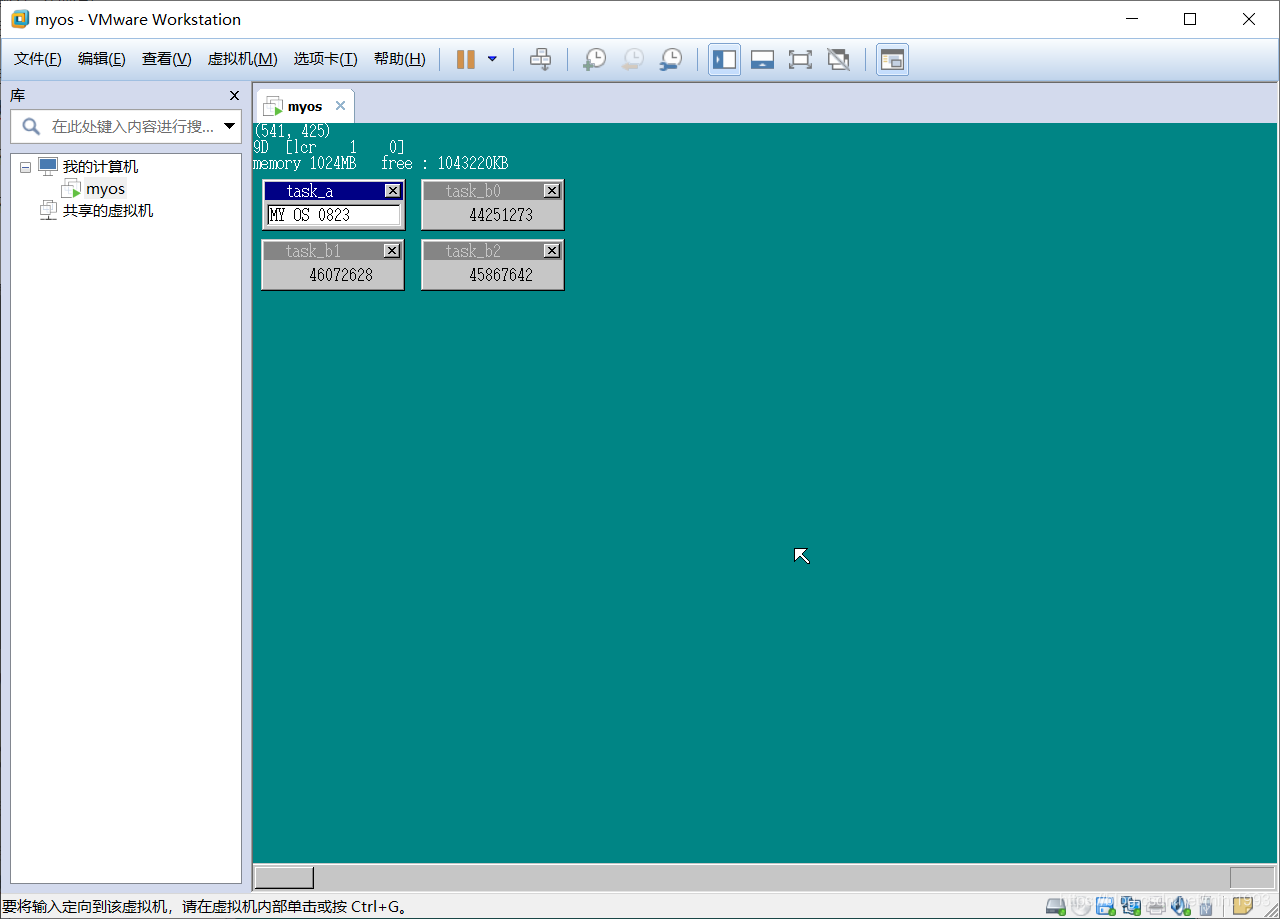Close the 库 library panel
This screenshot has width=1280, height=919.
click(x=234, y=96)
